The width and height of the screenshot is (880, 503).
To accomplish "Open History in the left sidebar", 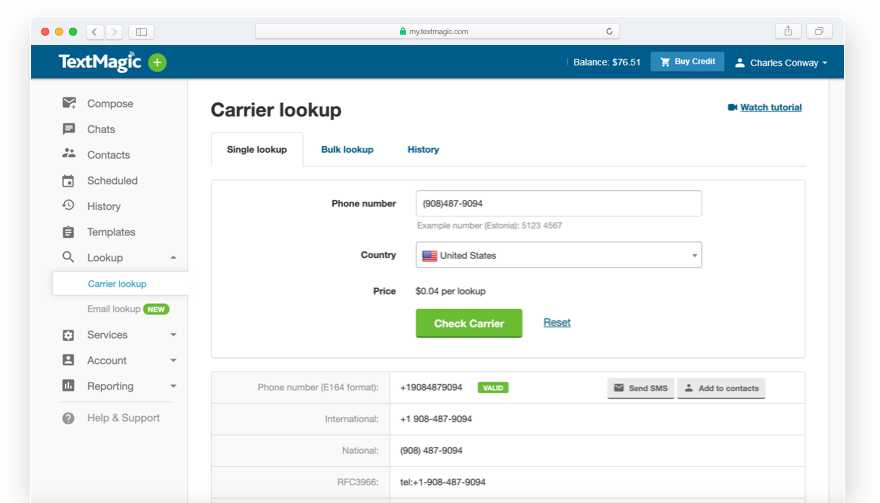I will point(104,206).
